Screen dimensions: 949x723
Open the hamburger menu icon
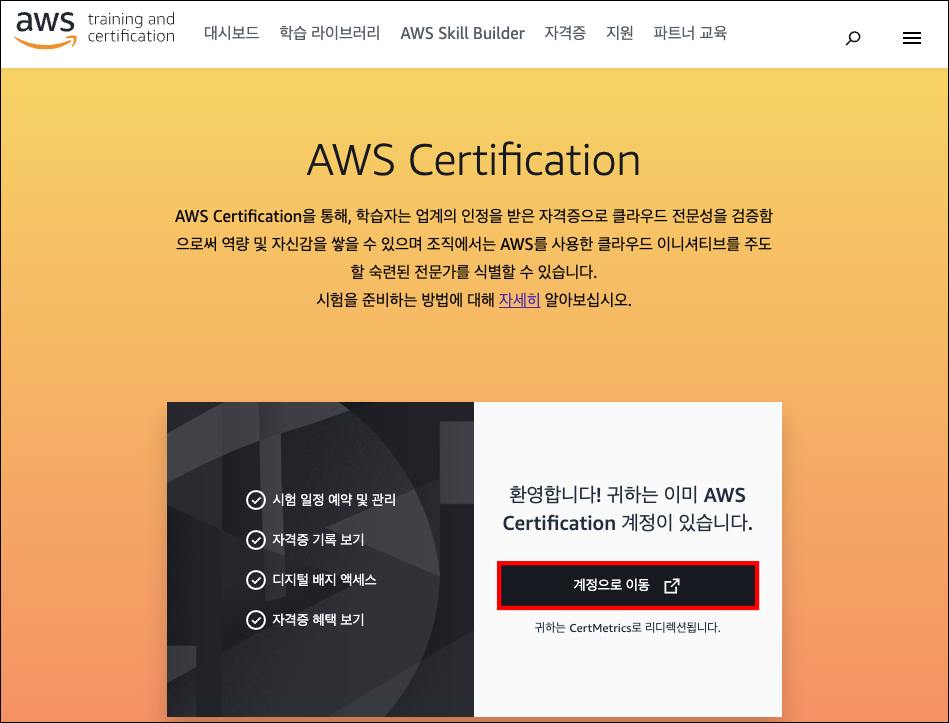coord(911,38)
